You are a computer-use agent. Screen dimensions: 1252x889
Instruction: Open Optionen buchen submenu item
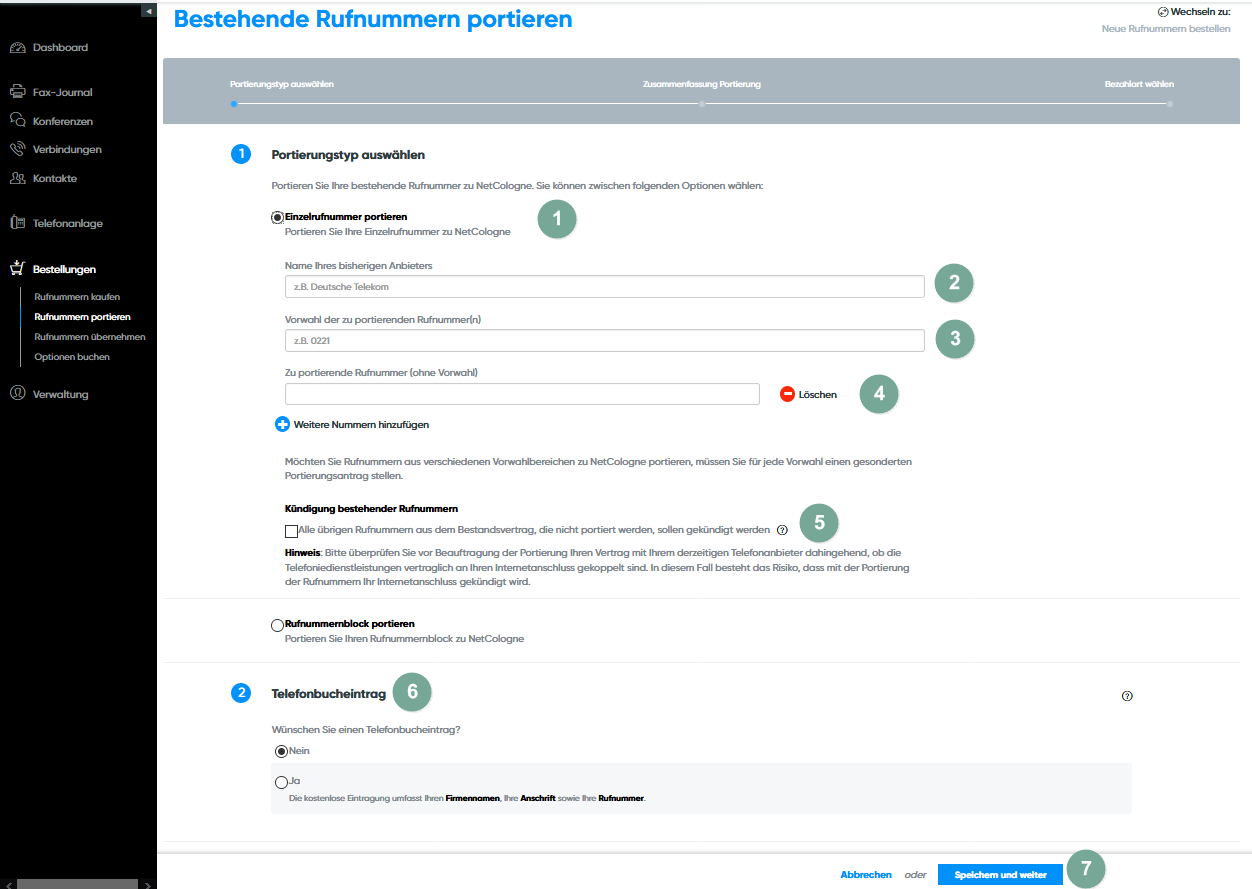coord(72,357)
